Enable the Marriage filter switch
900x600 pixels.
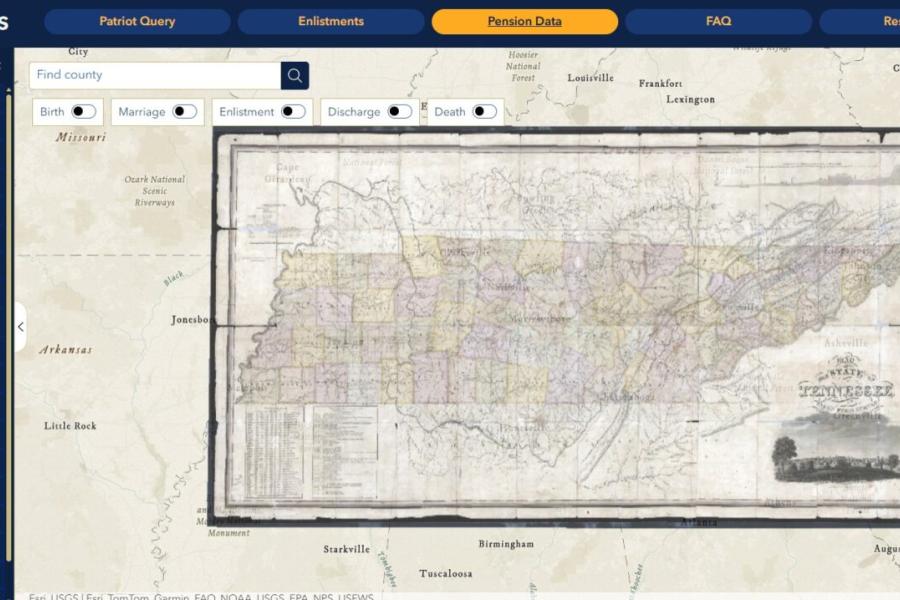click(x=184, y=111)
